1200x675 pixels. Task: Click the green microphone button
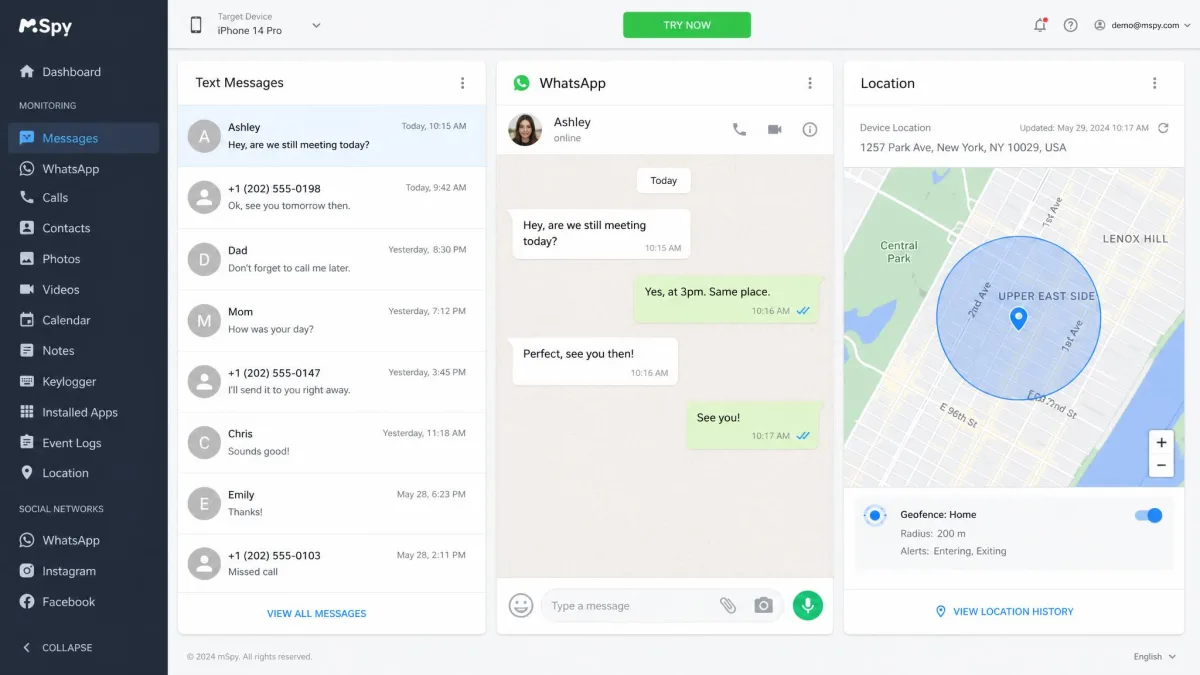point(808,605)
